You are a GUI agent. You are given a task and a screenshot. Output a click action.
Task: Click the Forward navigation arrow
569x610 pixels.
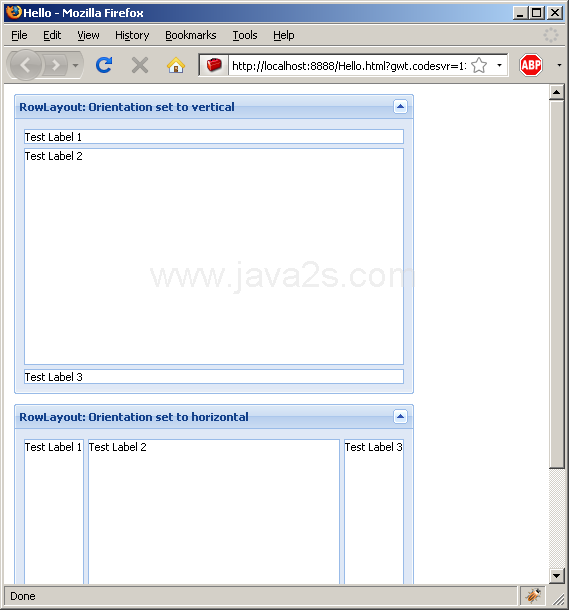coord(55,65)
